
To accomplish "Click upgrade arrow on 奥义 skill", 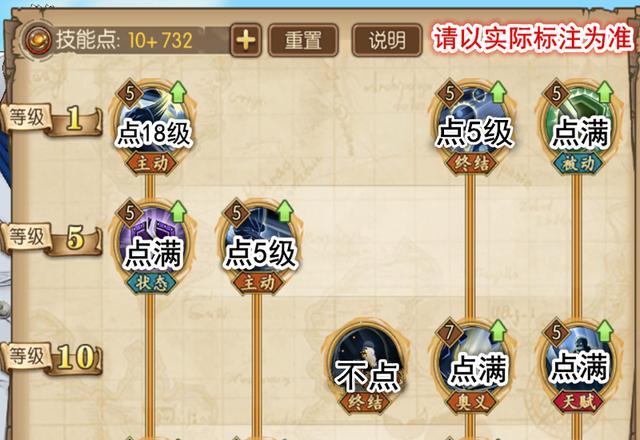I will [x=498, y=331].
